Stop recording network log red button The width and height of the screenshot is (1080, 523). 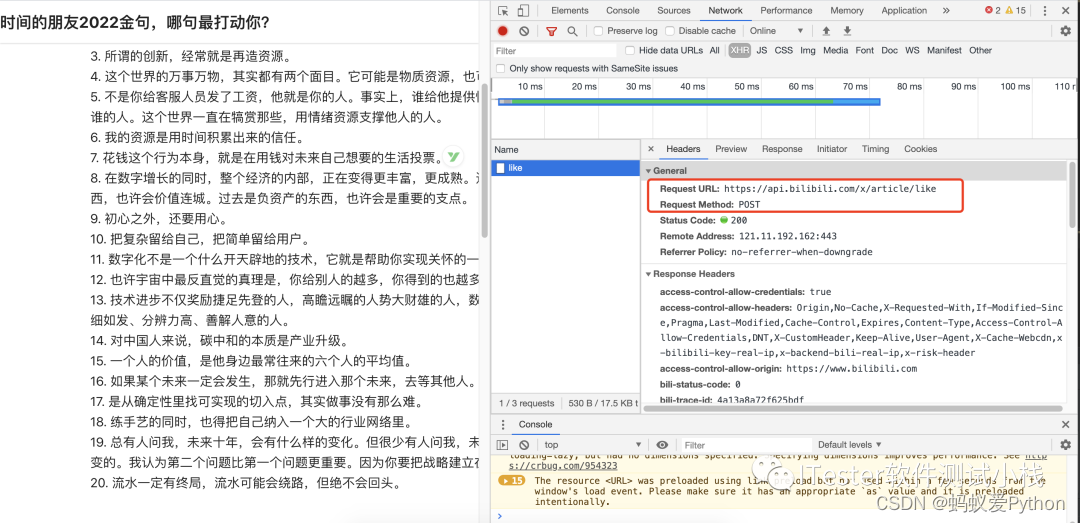click(503, 31)
